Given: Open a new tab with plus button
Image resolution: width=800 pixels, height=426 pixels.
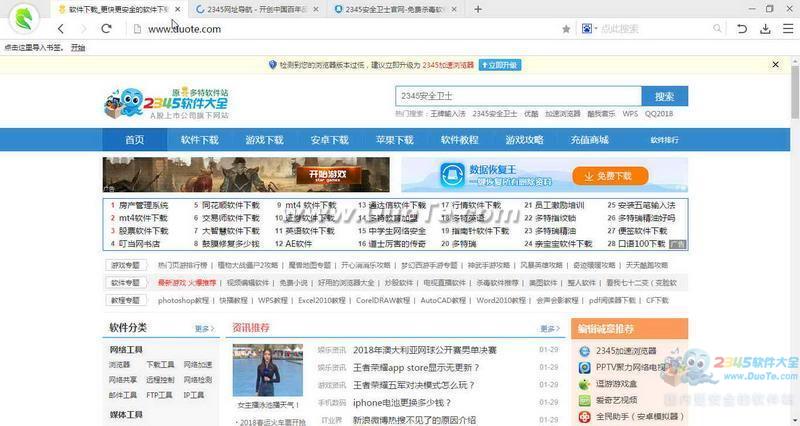Looking at the screenshot, I should pyautogui.click(x=478, y=9).
